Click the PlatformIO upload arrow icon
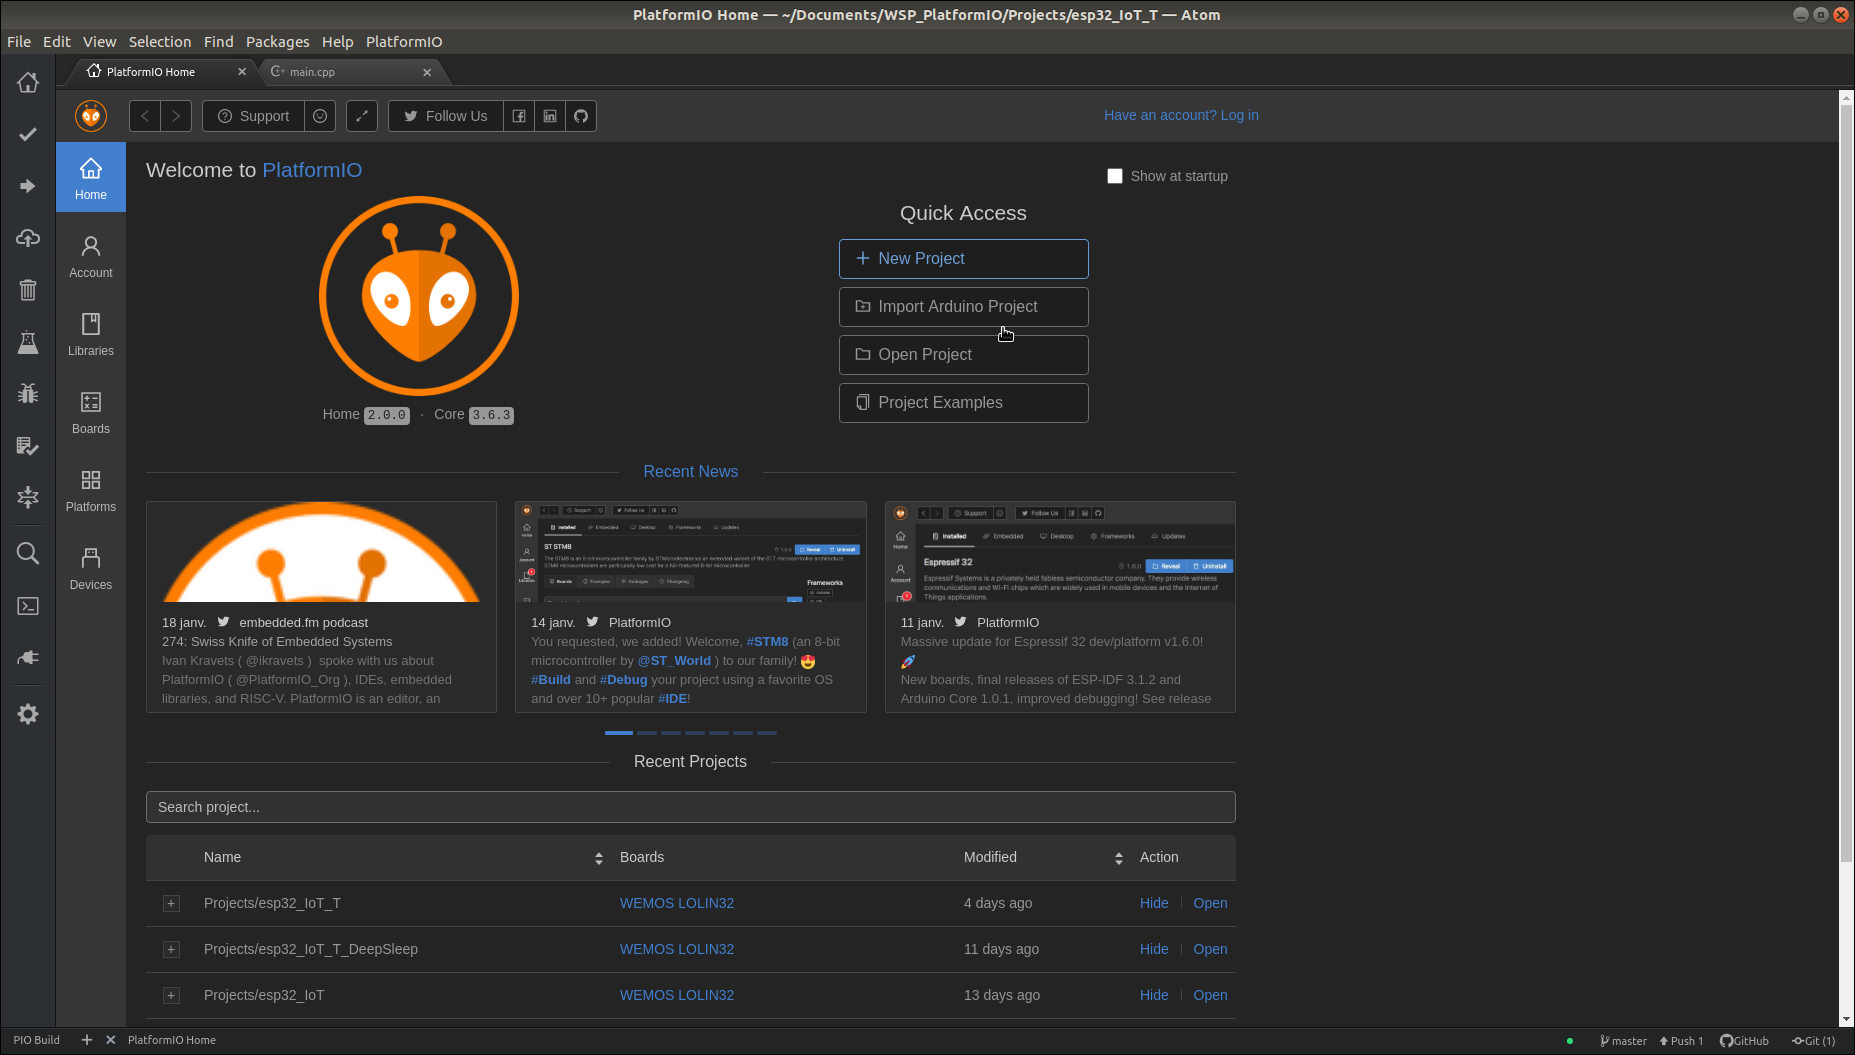The width and height of the screenshot is (1855, 1055). (x=28, y=186)
